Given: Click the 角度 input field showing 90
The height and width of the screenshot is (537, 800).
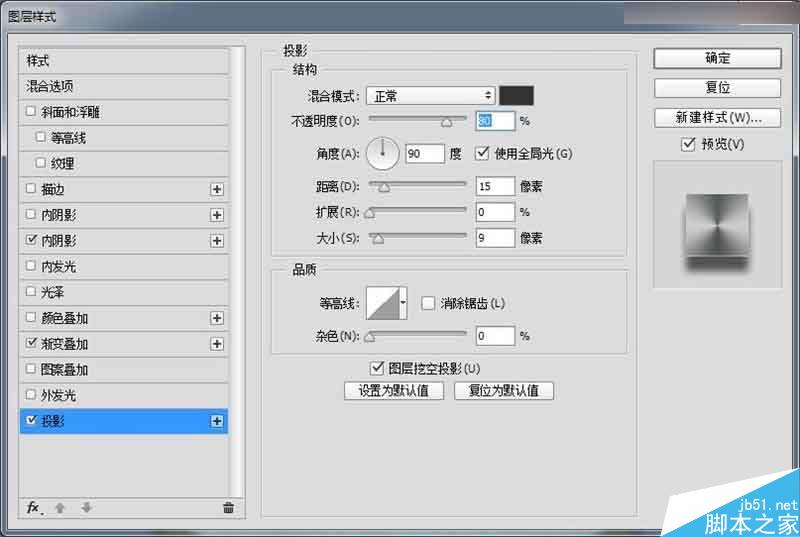Looking at the screenshot, I should coord(425,154).
